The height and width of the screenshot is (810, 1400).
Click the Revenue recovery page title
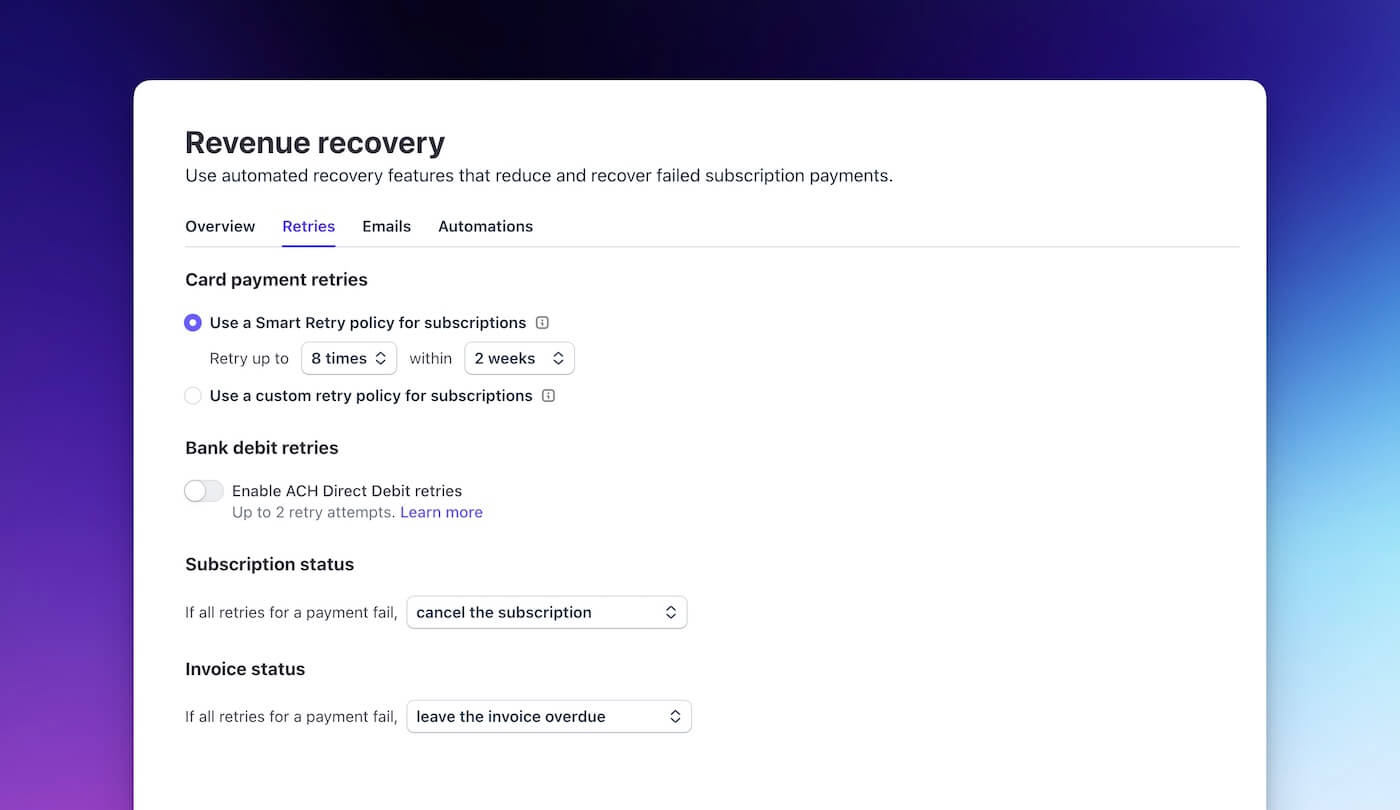pos(314,142)
